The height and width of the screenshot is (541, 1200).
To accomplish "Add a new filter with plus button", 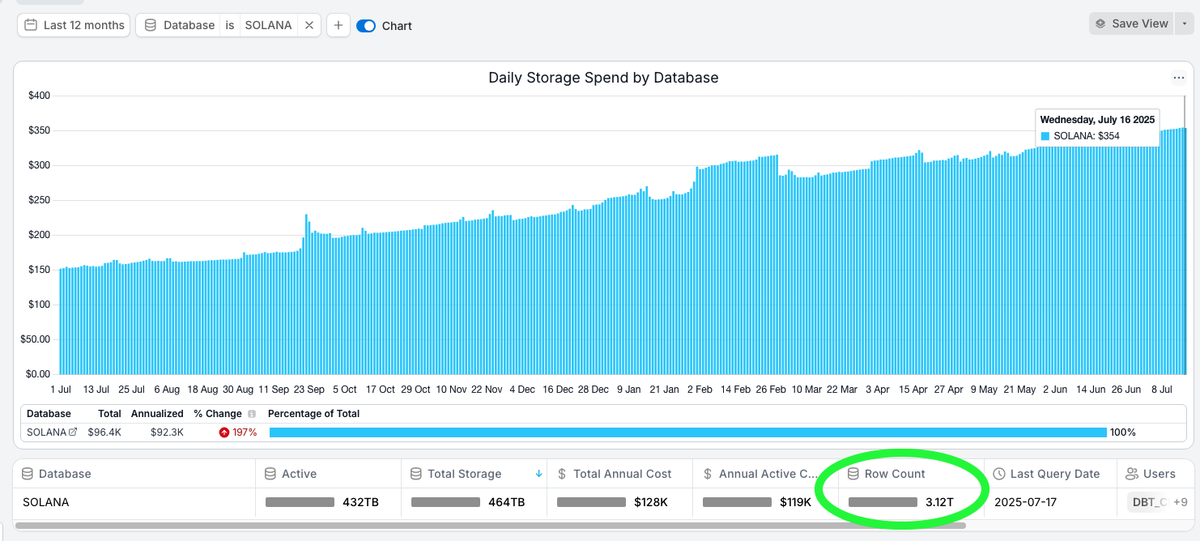I will (337, 25).
